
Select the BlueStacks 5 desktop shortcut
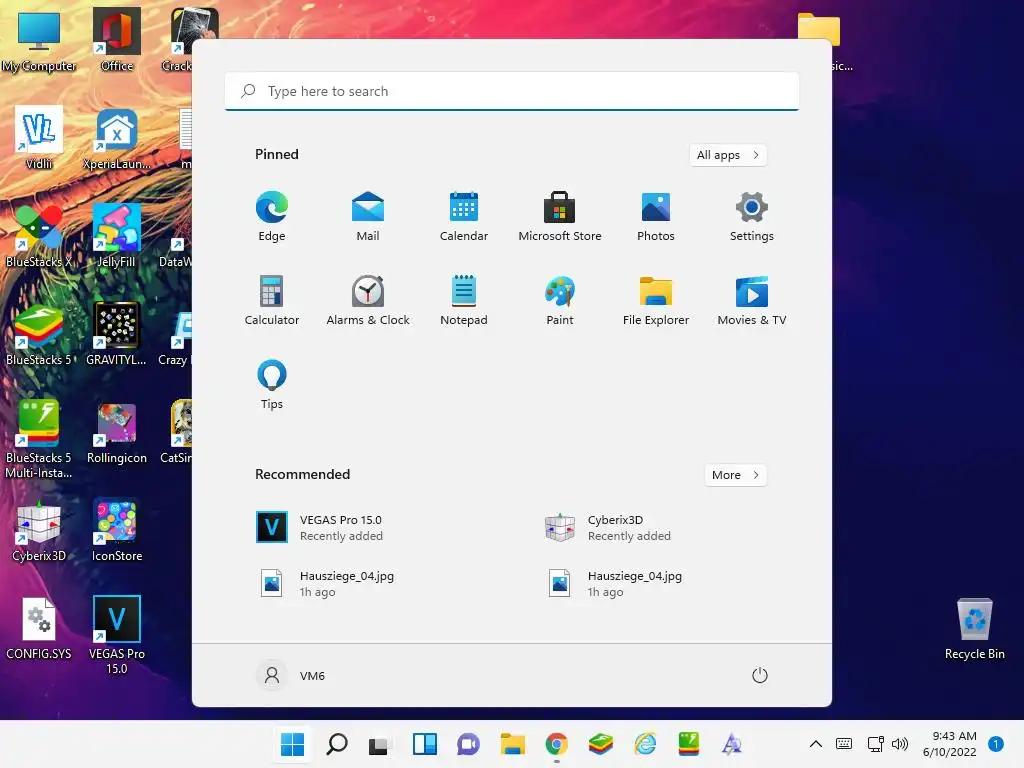[x=39, y=334]
